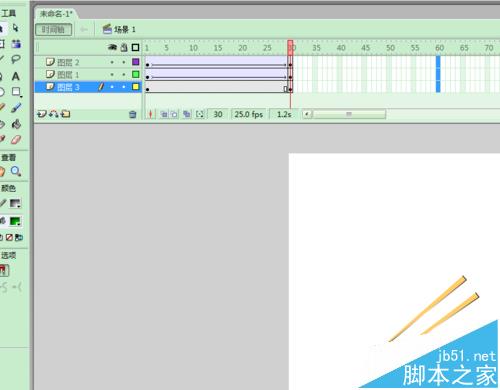This screenshot has height=390, width=500.
Task: Click the 25.0 fps frame rate display
Action: point(249,114)
